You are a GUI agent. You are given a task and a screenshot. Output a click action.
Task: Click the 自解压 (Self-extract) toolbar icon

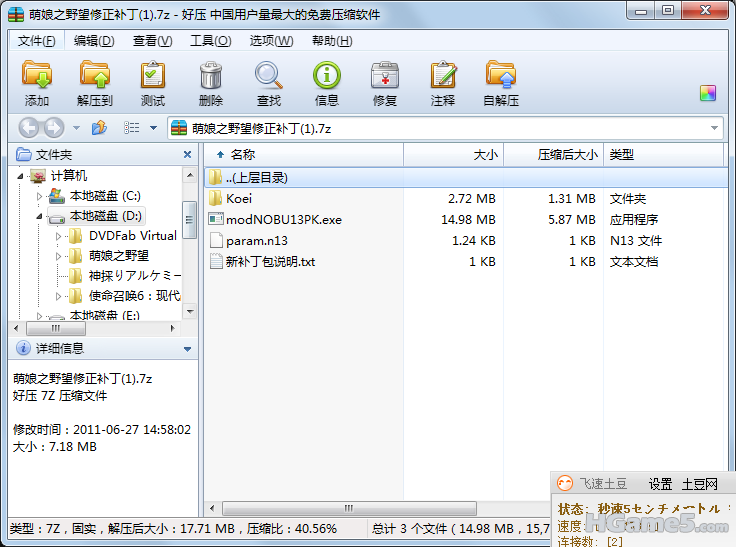click(x=501, y=75)
